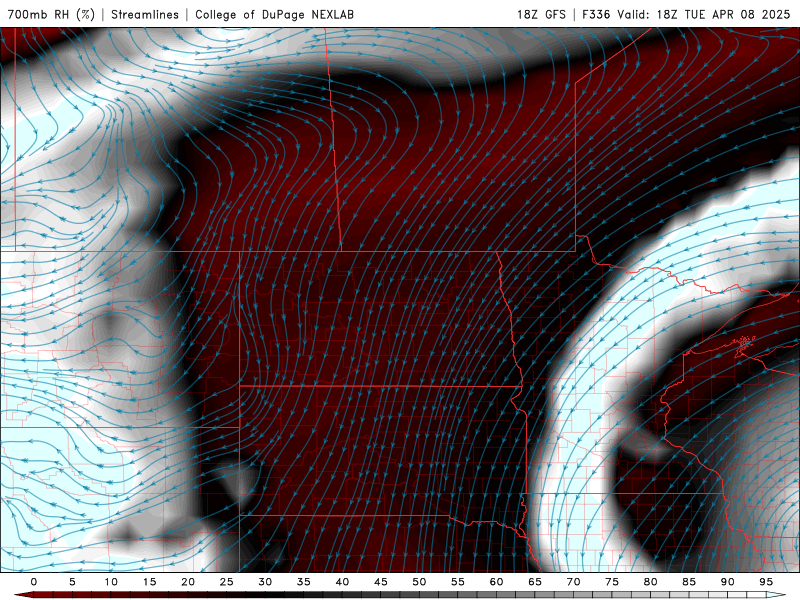Click the "70" legend label
This screenshot has height=600, width=800.
[x=573, y=582]
